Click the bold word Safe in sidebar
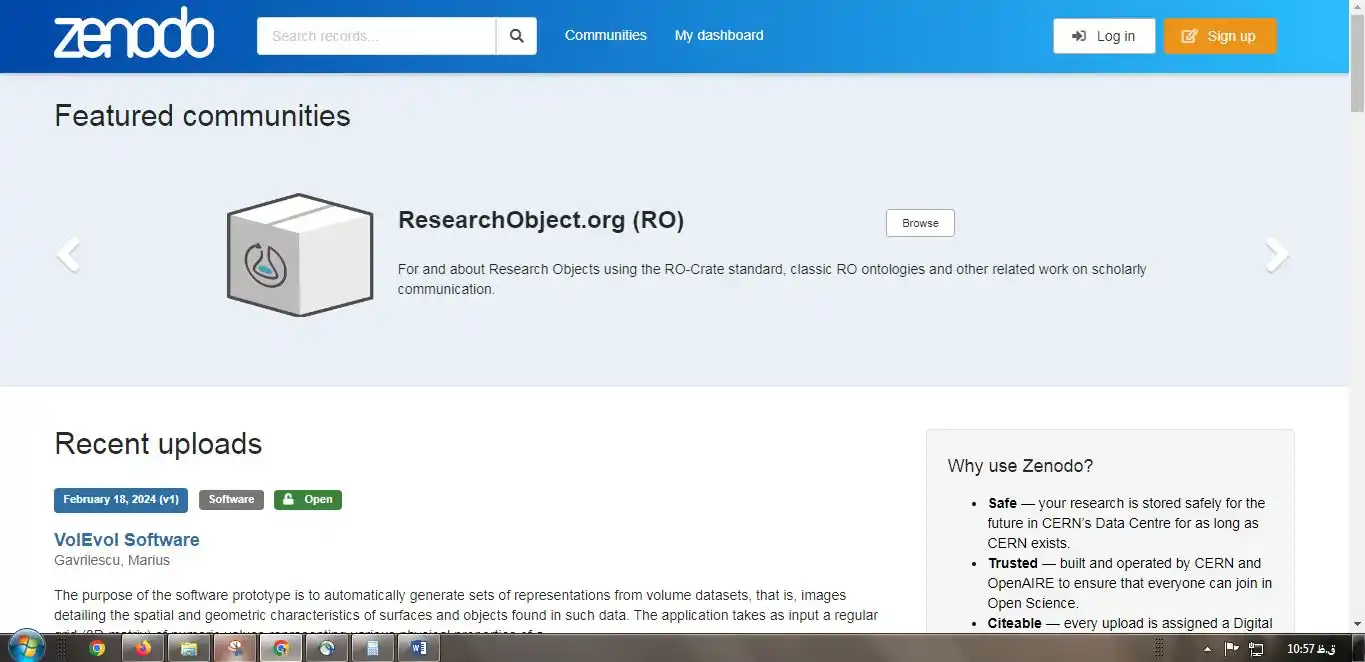Screen dimensions: 1365x662 1002,503
